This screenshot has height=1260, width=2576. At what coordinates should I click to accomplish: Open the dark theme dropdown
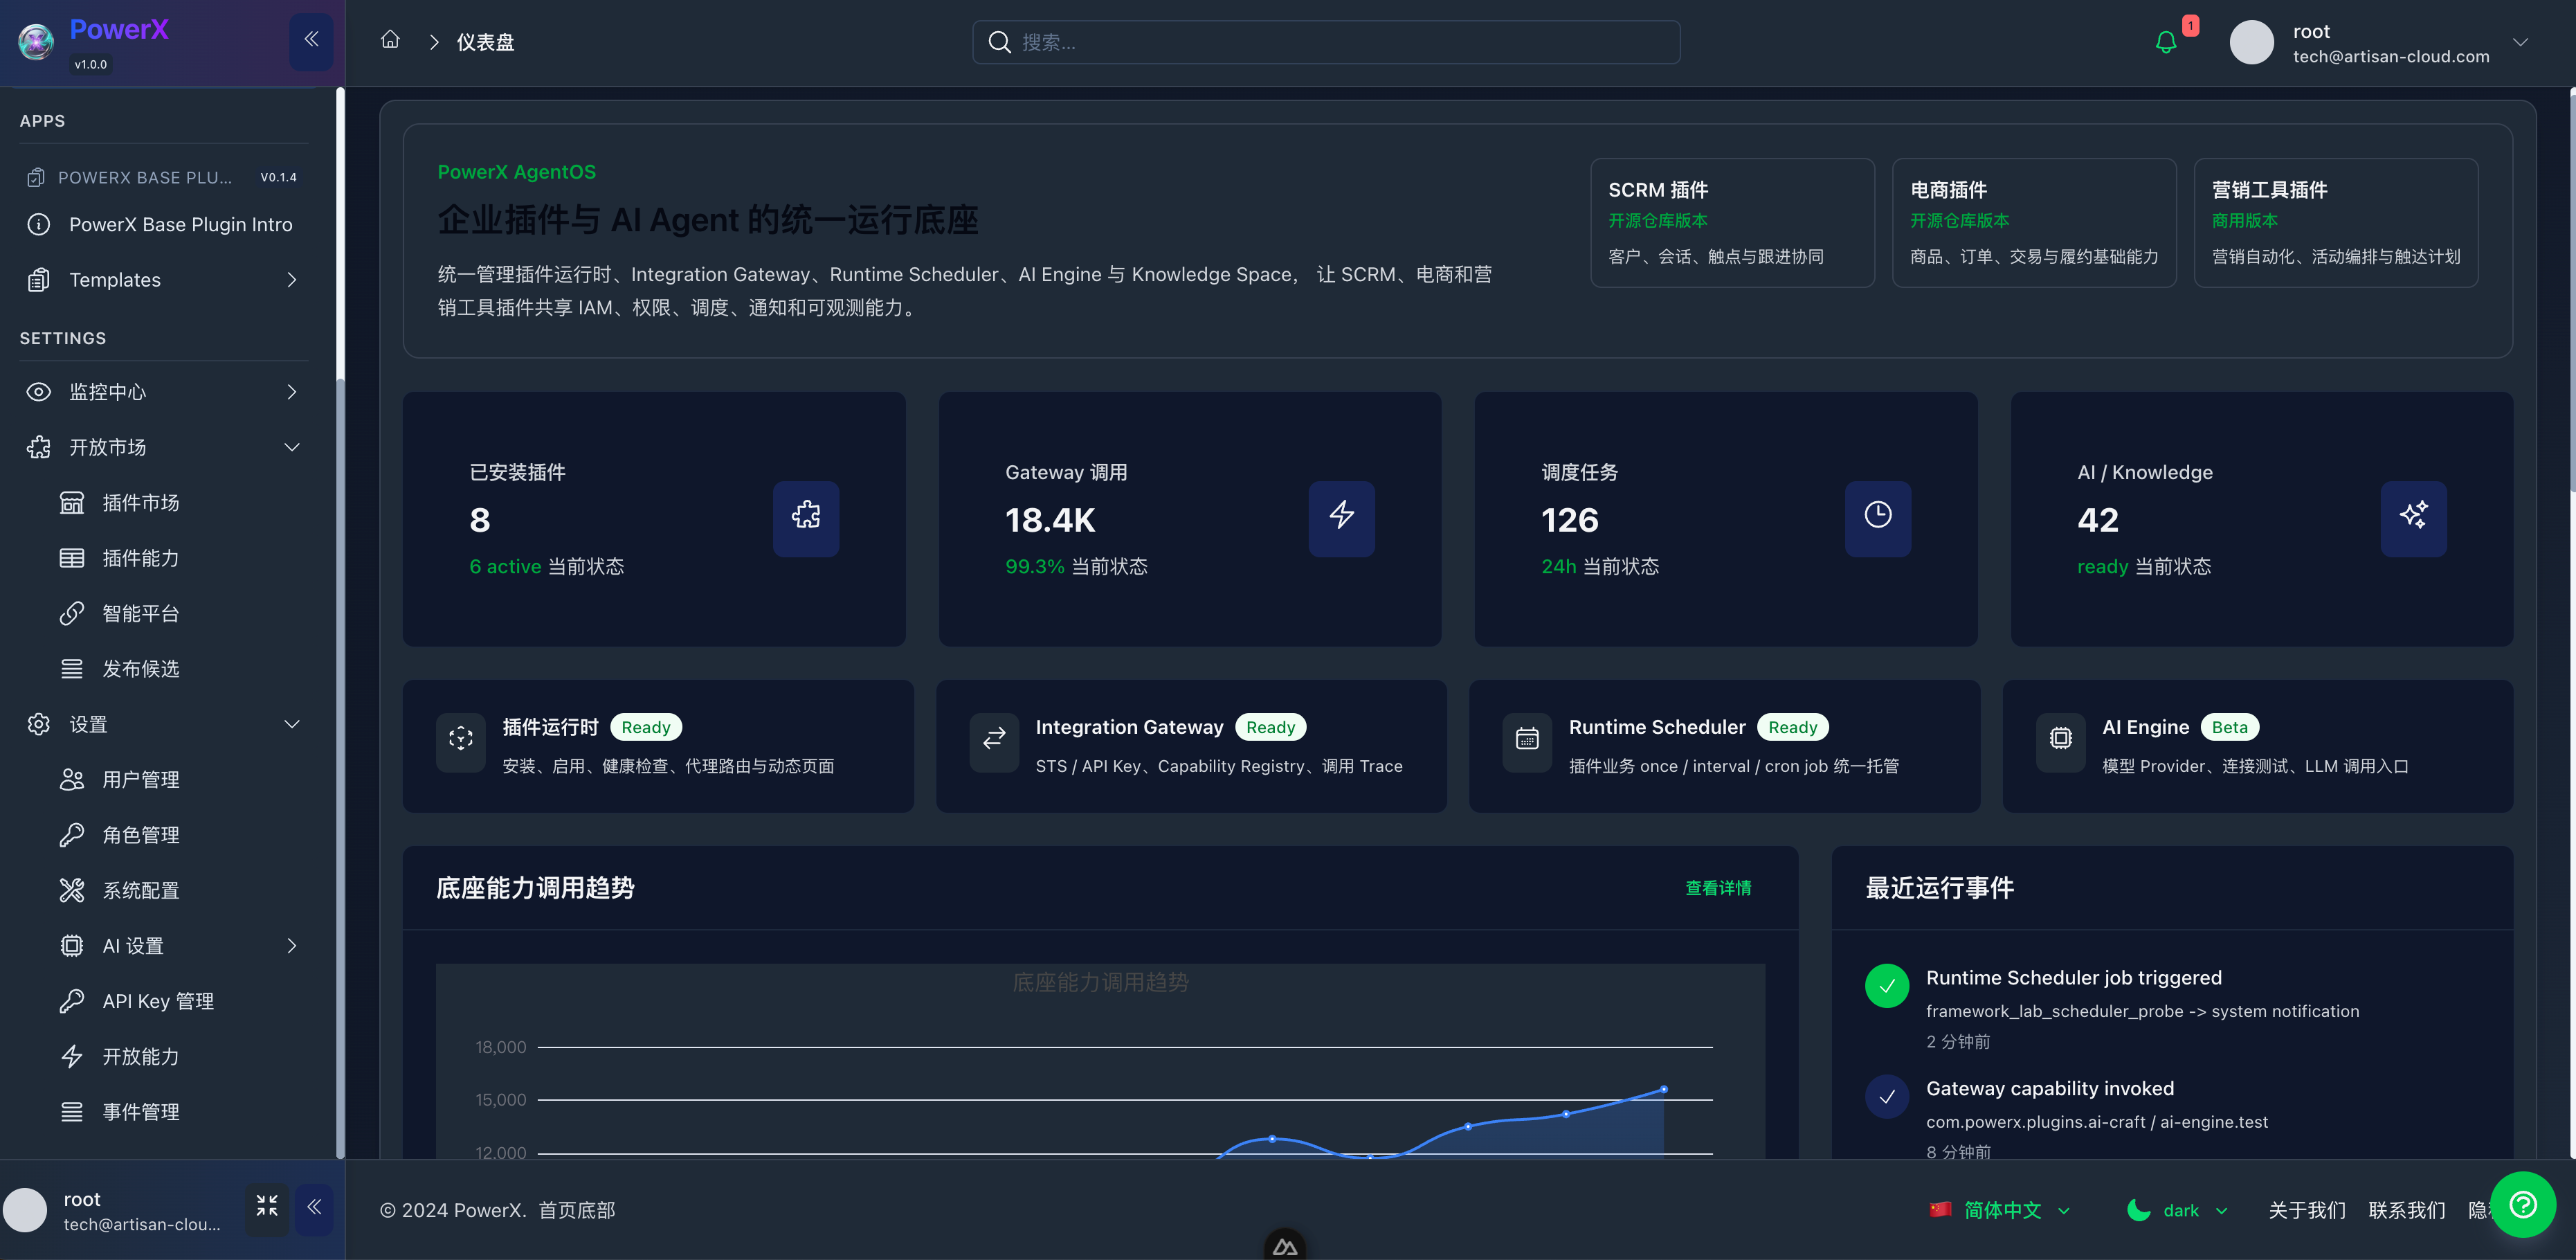click(x=2178, y=1210)
